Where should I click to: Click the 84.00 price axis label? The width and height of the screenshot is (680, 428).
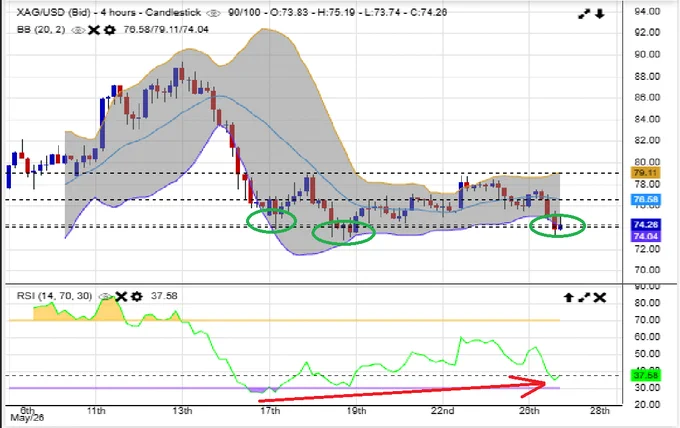[x=647, y=119]
